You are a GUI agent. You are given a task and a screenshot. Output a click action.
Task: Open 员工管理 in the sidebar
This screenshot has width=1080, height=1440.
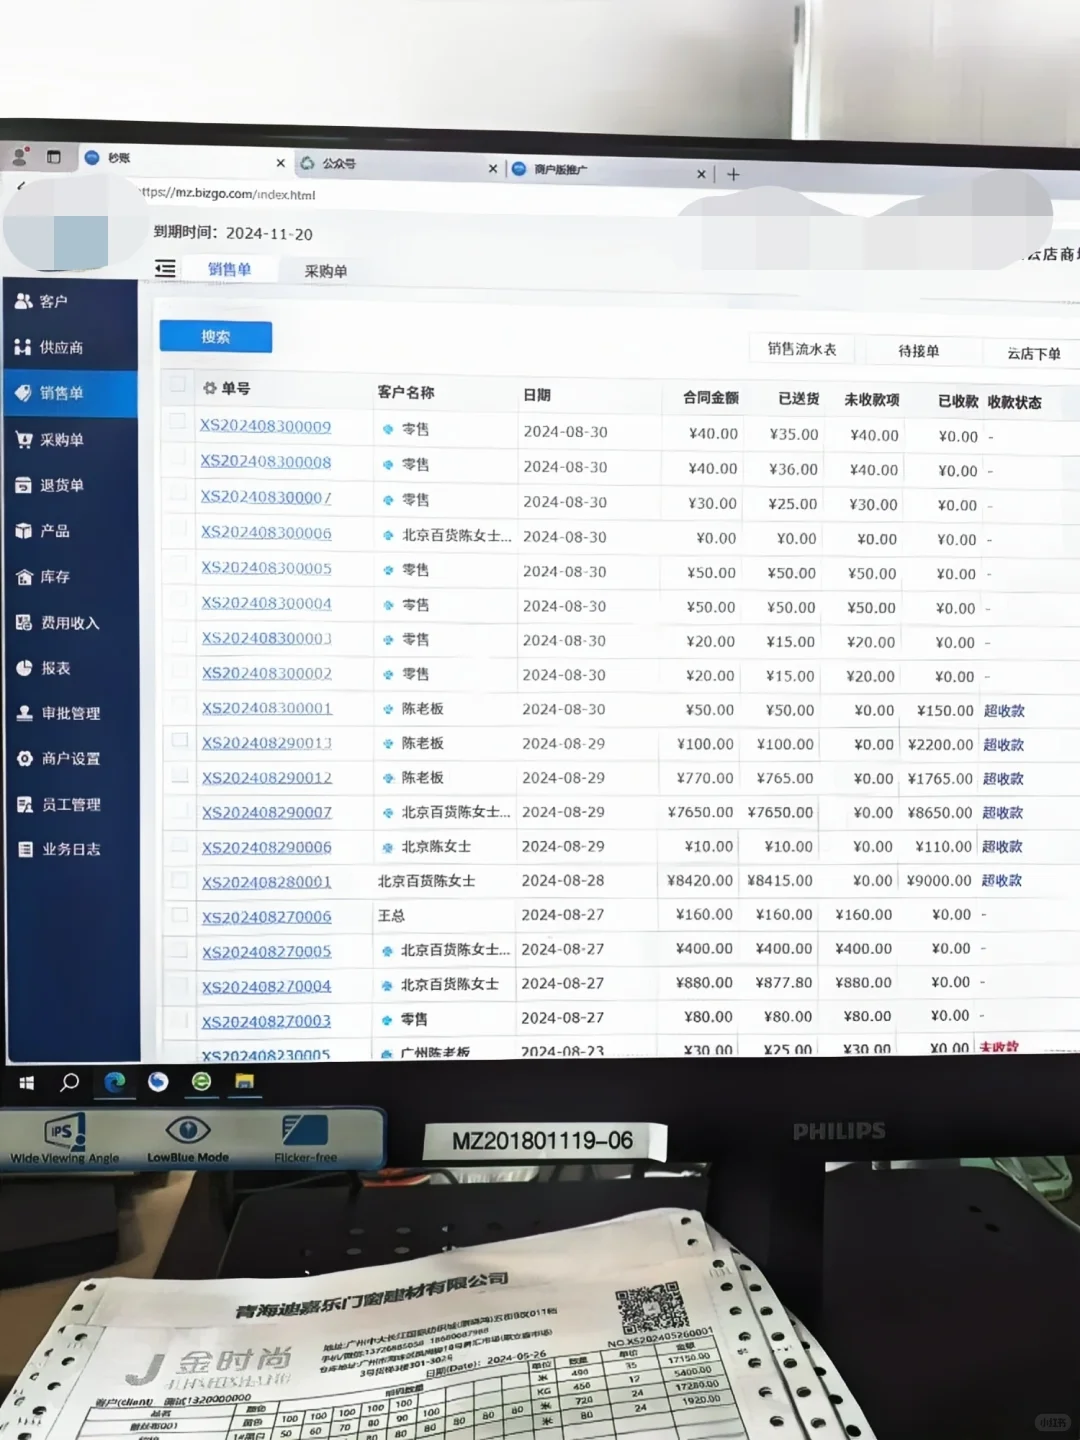tap(59, 804)
